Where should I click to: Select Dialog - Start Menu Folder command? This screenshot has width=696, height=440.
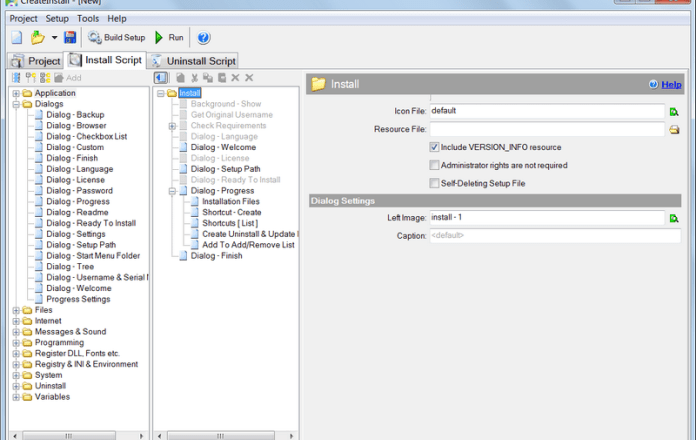click(93, 256)
